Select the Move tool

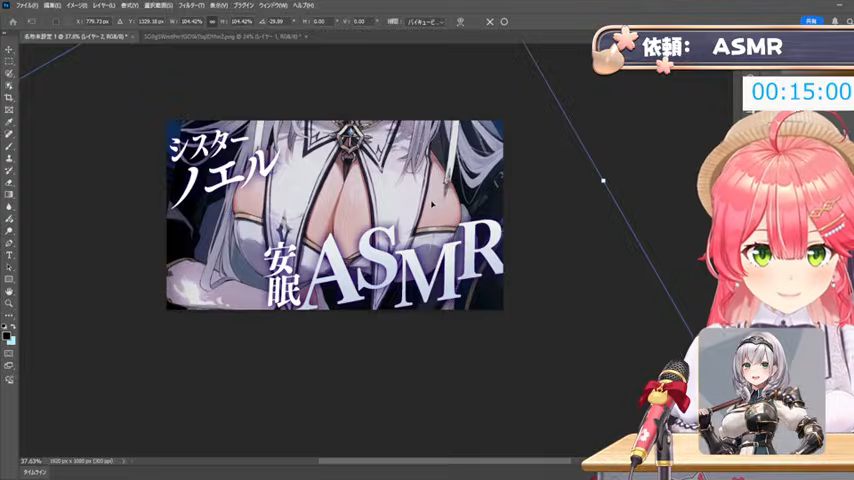pos(9,50)
